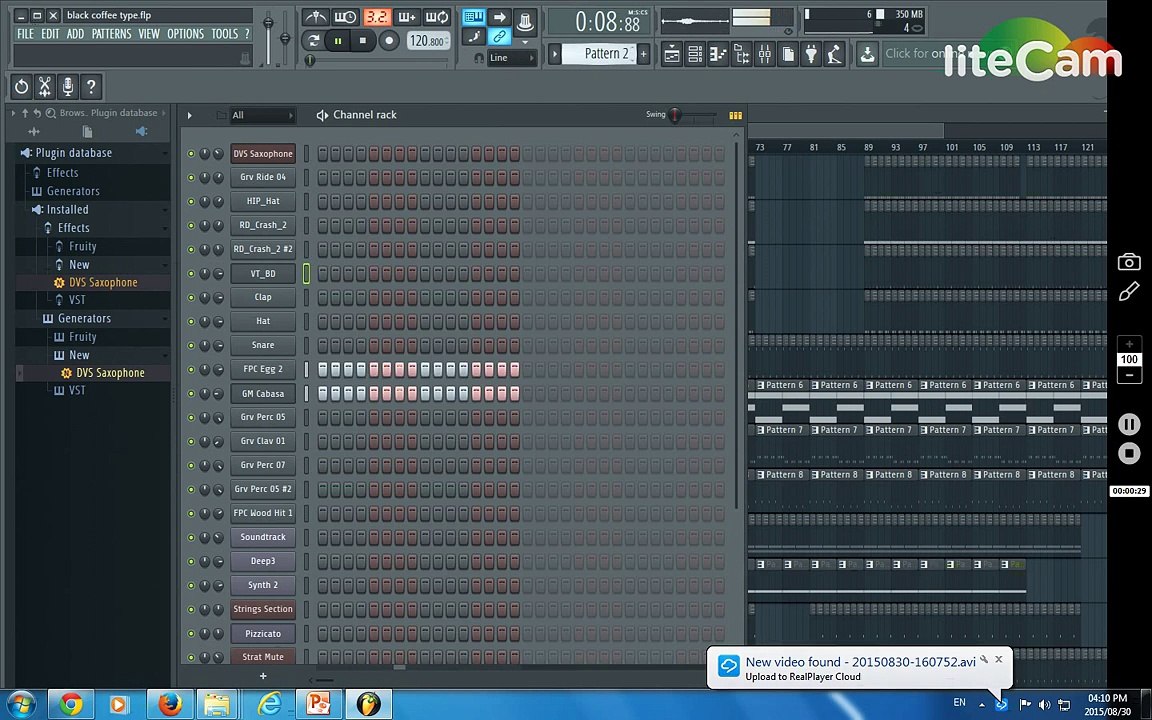Open the tempo tapper icon
The width and height of the screenshot is (1152, 720).
835,54
